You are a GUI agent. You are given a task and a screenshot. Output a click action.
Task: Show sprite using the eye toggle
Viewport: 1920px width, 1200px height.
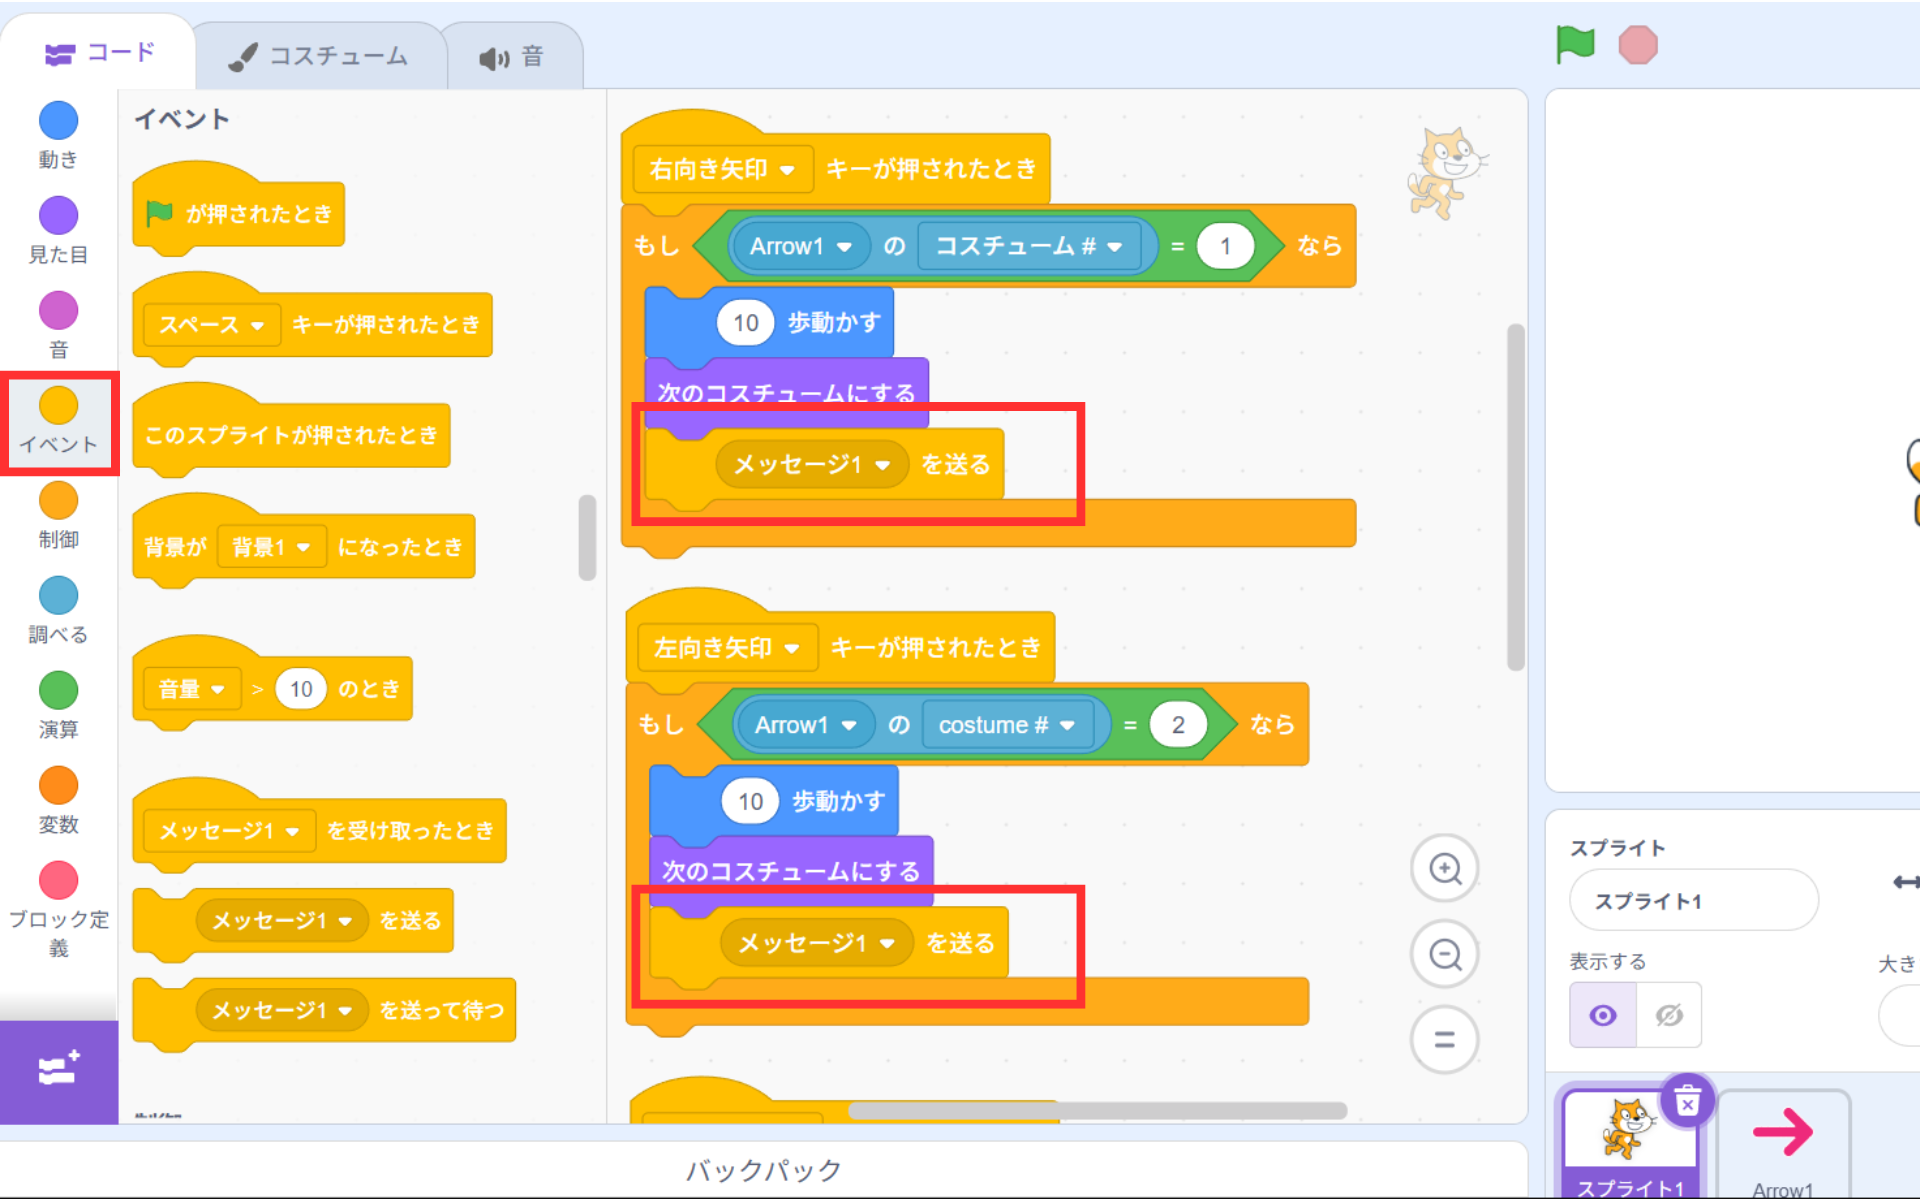1602,1015
